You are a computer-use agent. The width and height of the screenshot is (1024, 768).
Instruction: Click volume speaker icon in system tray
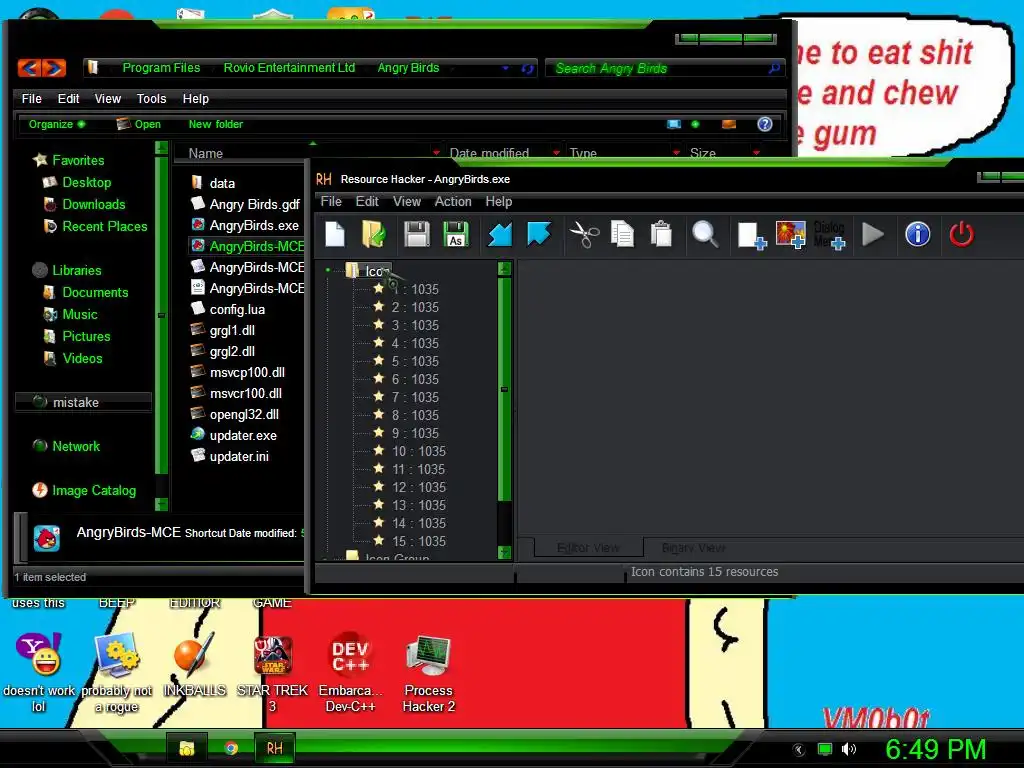848,749
